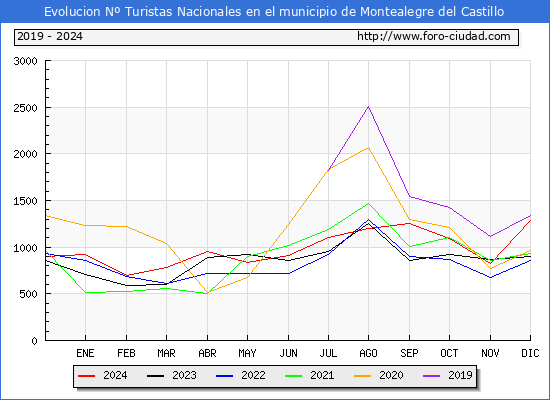Click the NOV month axis label

pos(490,353)
